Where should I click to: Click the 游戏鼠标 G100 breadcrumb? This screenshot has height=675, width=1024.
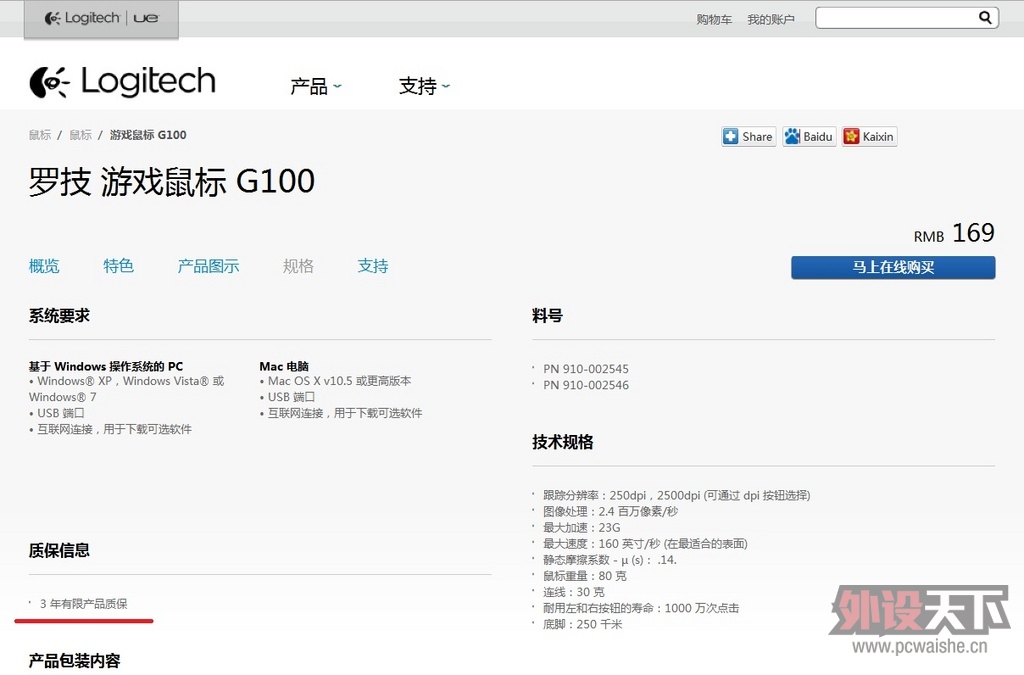tap(148, 134)
